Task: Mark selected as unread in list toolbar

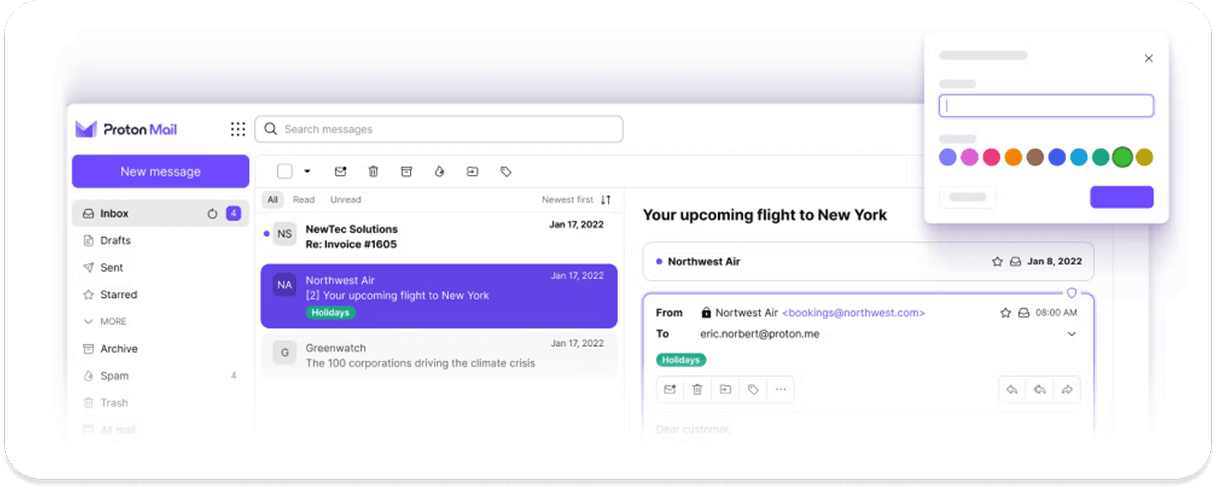Action: pyautogui.click(x=340, y=171)
